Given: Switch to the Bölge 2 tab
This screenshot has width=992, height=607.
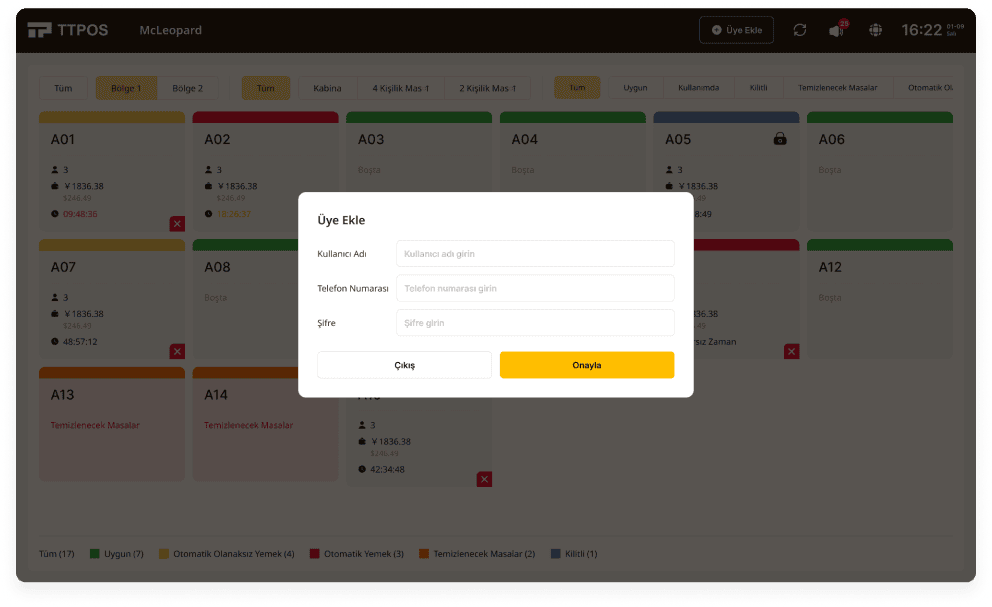Looking at the screenshot, I should 187,88.
